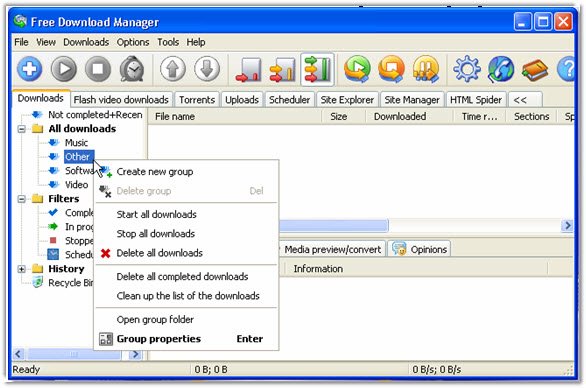This screenshot has height=388, width=586.
Task: Select the Music group in tree
Action: pyautogui.click(x=76, y=143)
